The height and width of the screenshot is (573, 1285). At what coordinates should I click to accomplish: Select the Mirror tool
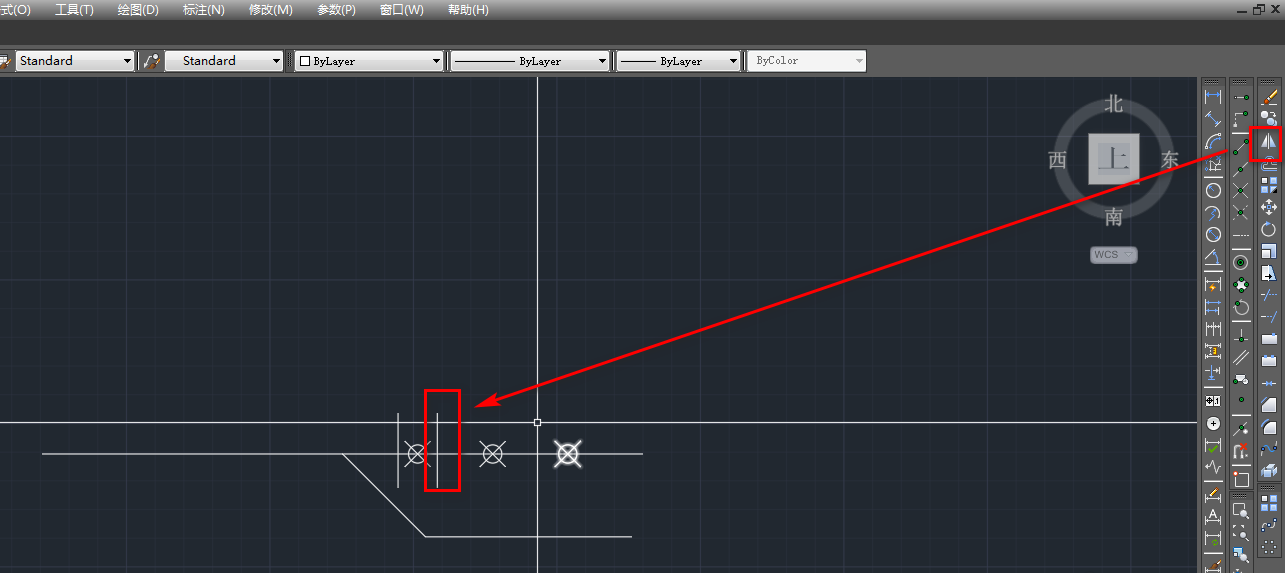(x=1268, y=142)
